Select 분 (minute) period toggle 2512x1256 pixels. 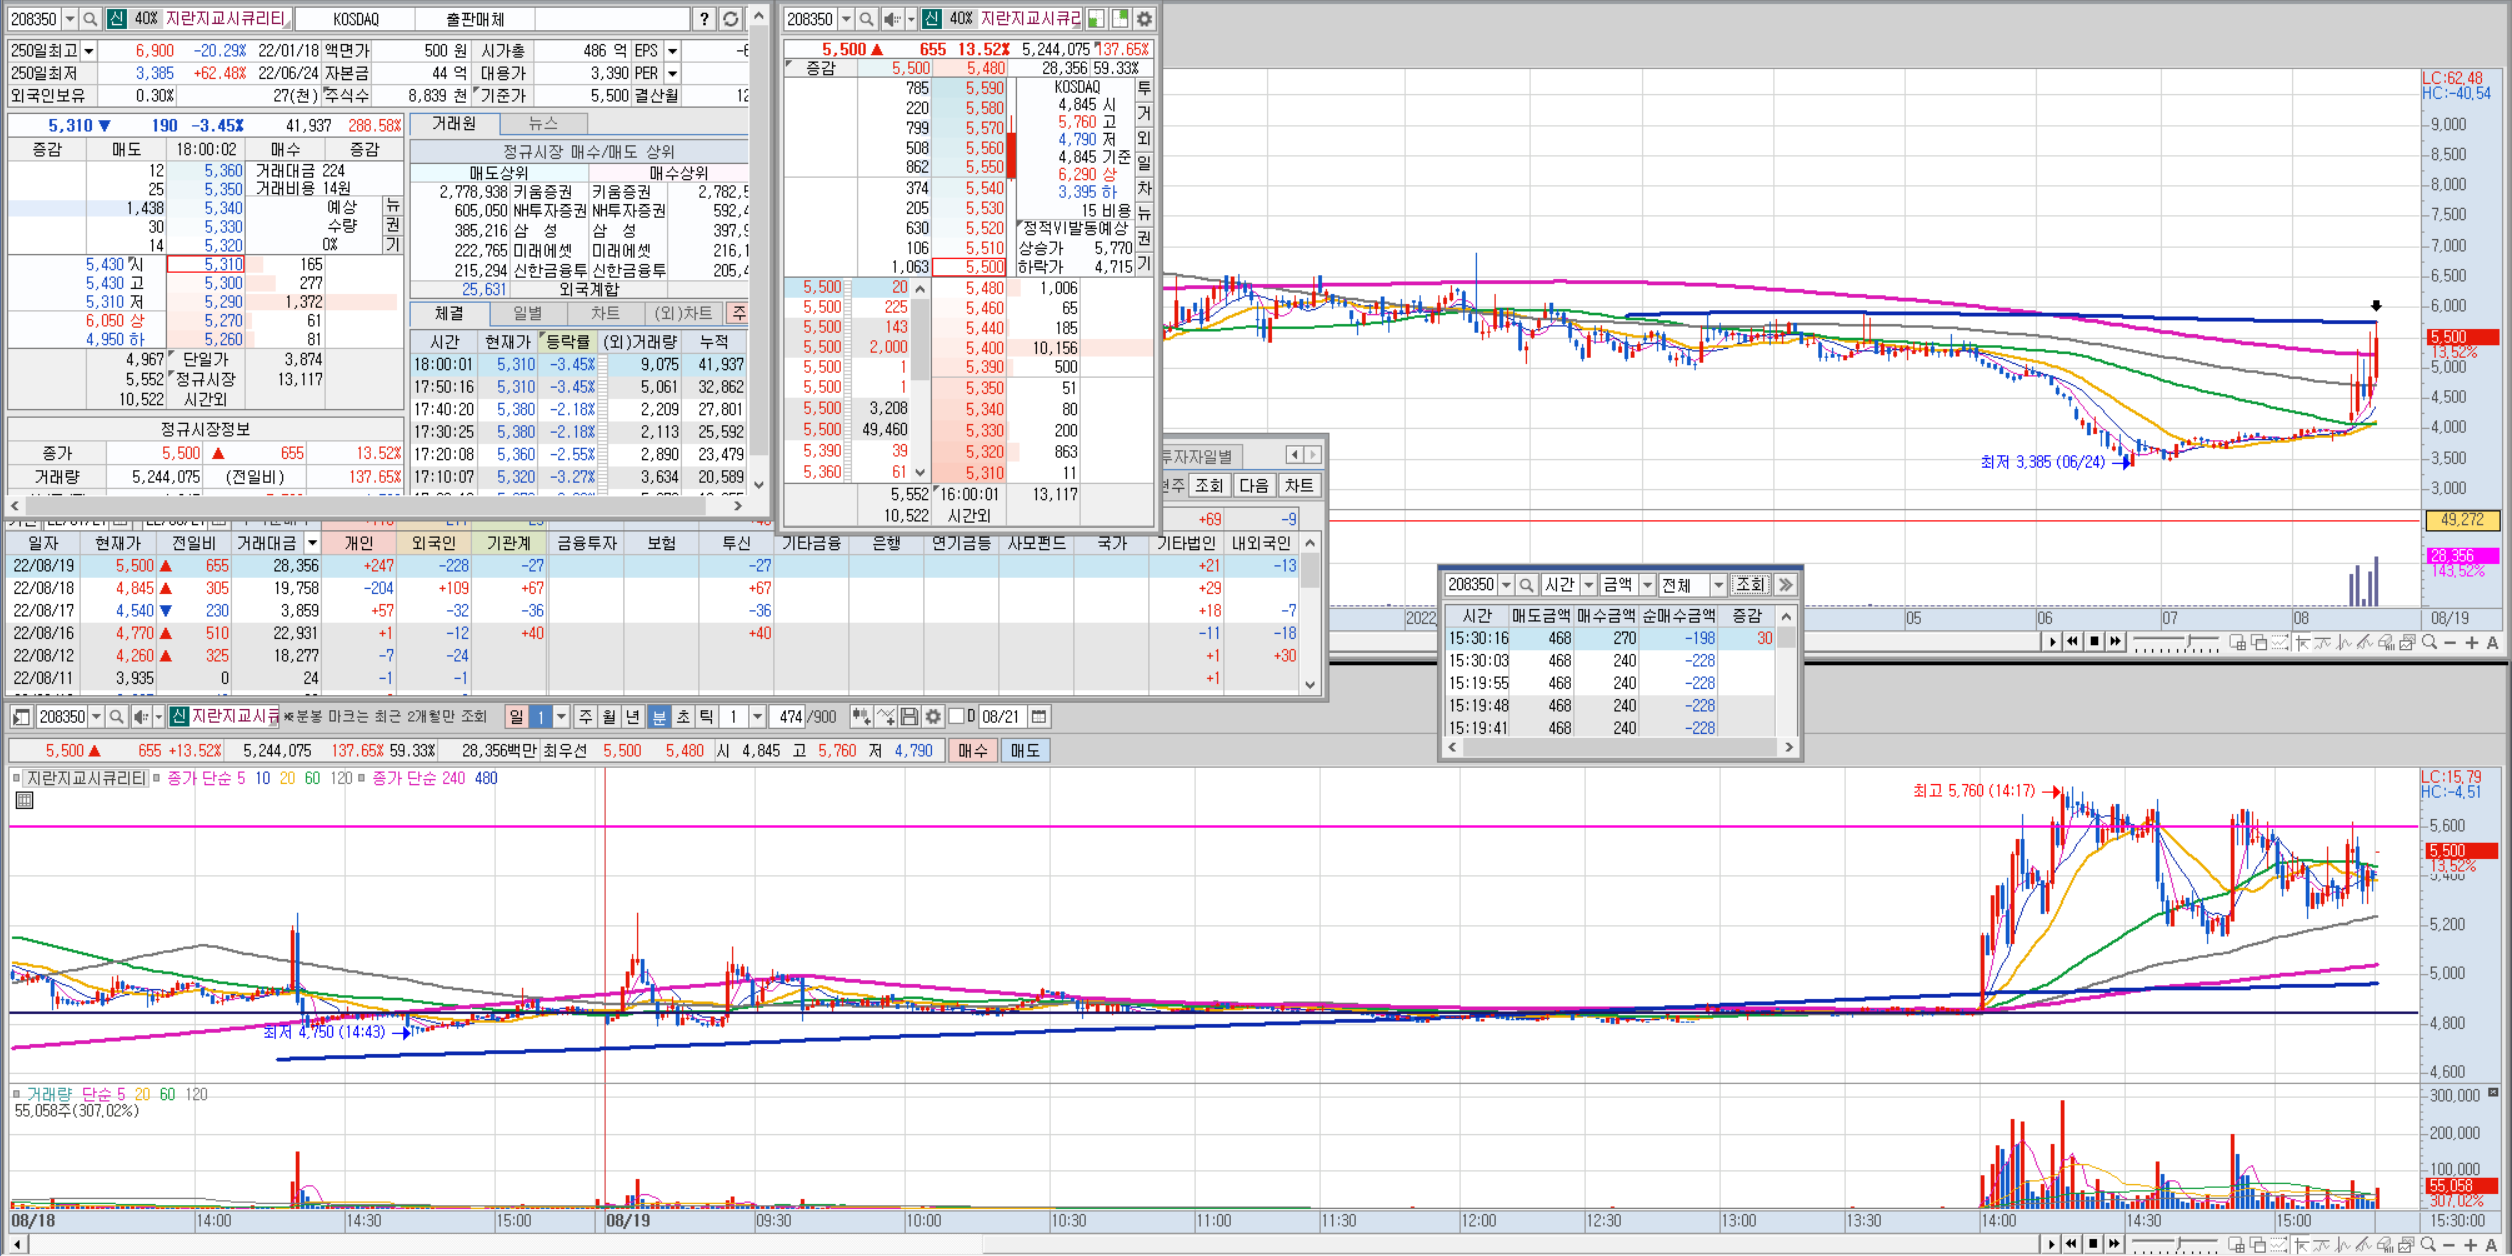[x=658, y=716]
